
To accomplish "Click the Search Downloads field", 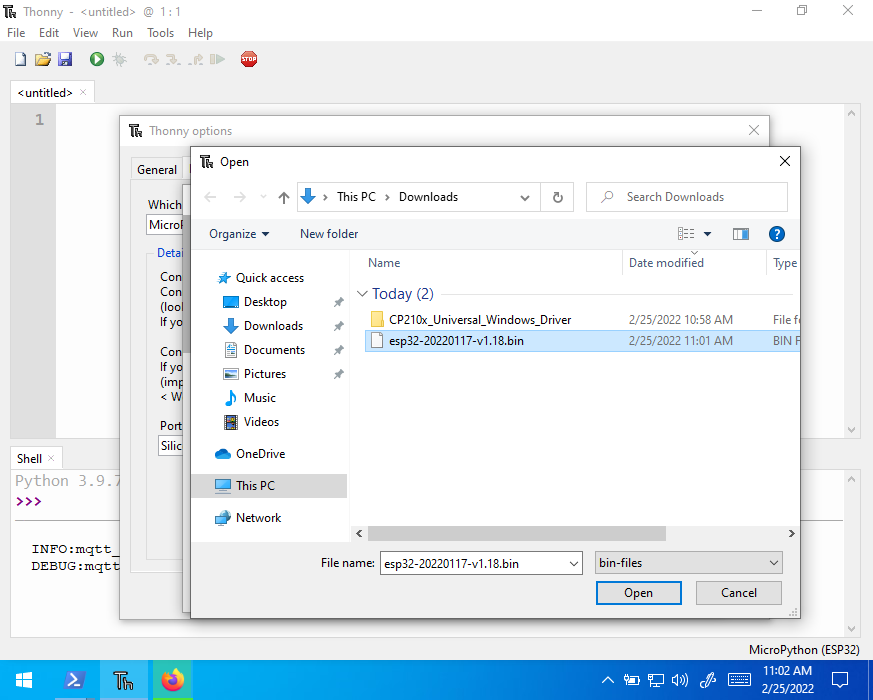I will (x=686, y=197).
